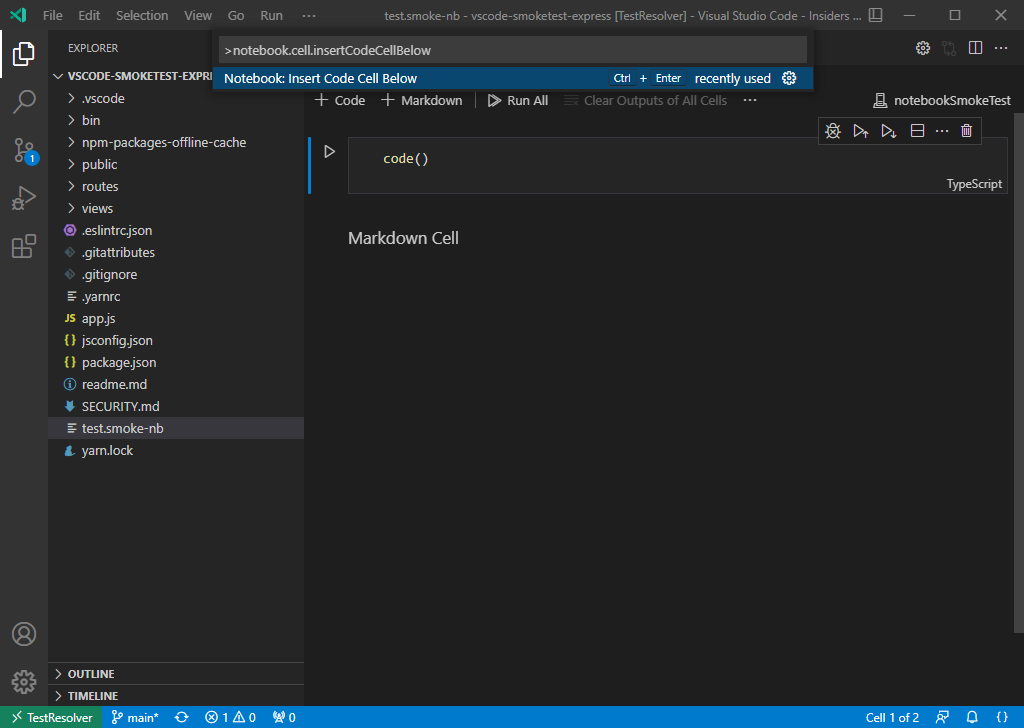Viewport: 1024px width, 728px height.
Task: Collapse the VSCODE-SMOKETEST-EXPRESS root folder
Action: (x=131, y=76)
